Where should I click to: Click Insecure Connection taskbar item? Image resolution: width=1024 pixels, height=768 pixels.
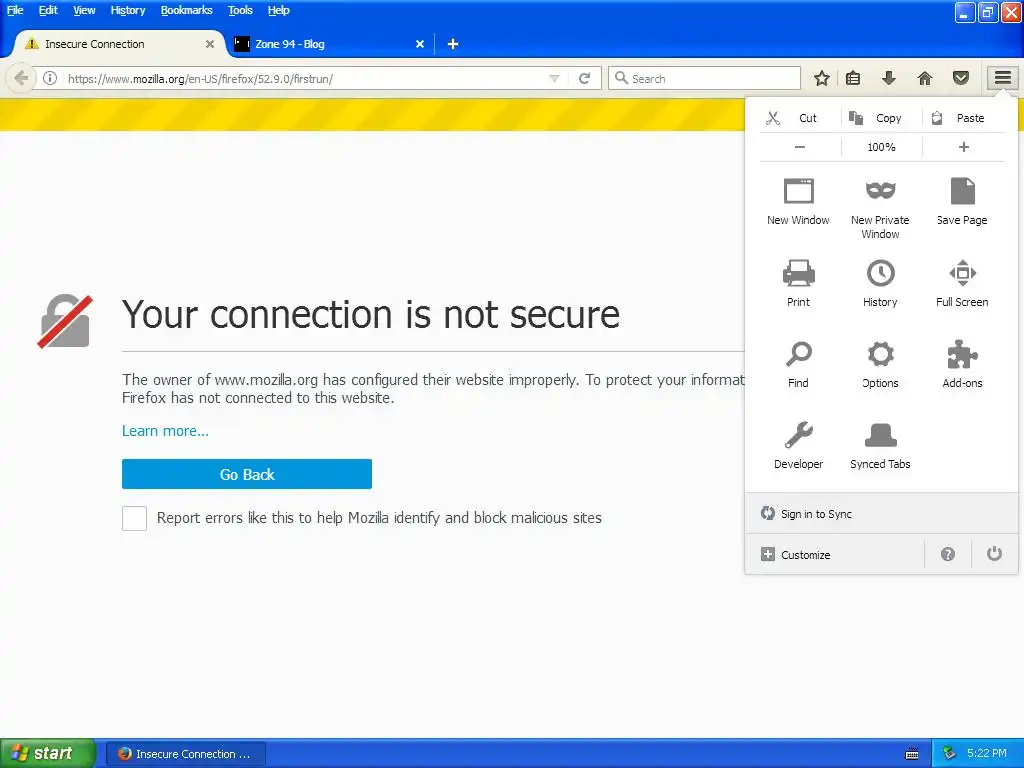click(x=186, y=754)
